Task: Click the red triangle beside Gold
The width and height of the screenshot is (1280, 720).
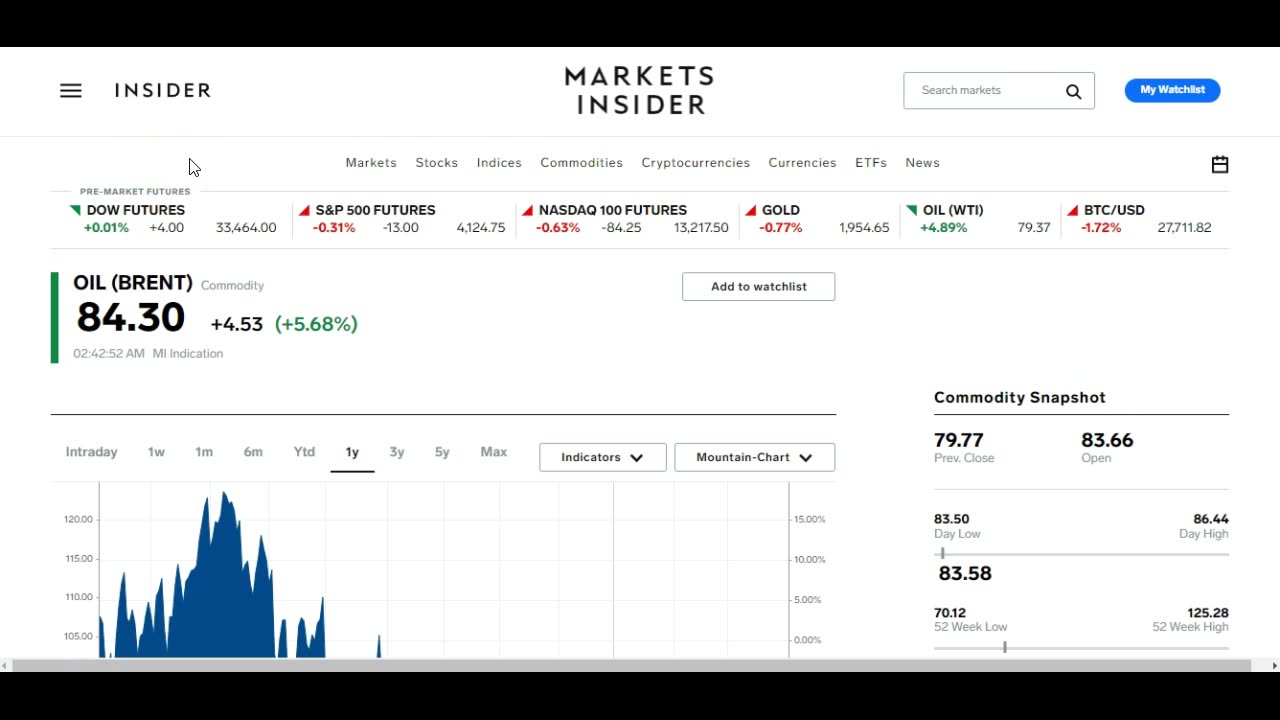Action: click(750, 210)
